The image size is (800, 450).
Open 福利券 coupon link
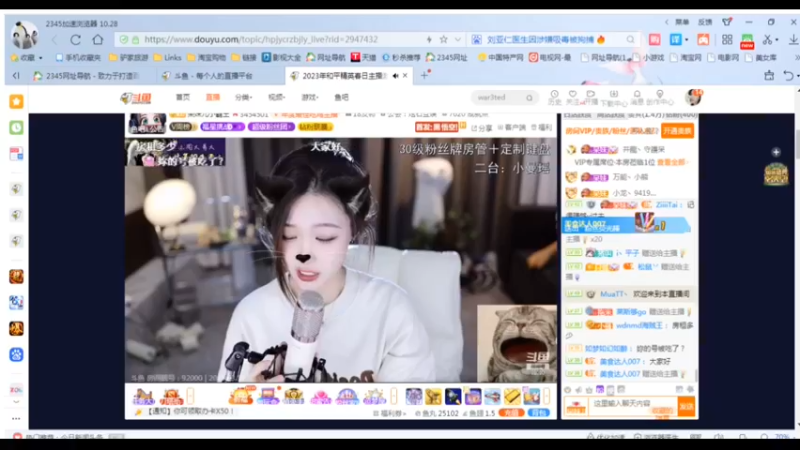point(390,413)
